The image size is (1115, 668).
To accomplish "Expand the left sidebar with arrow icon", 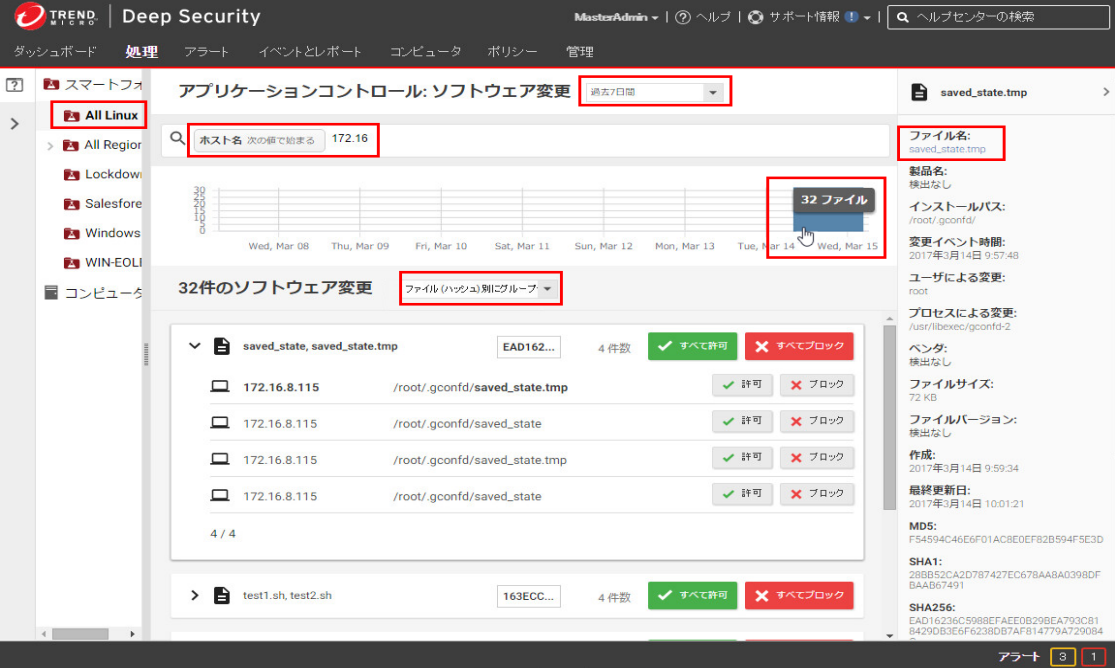I will pyautogui.click(x=14, y=124).
